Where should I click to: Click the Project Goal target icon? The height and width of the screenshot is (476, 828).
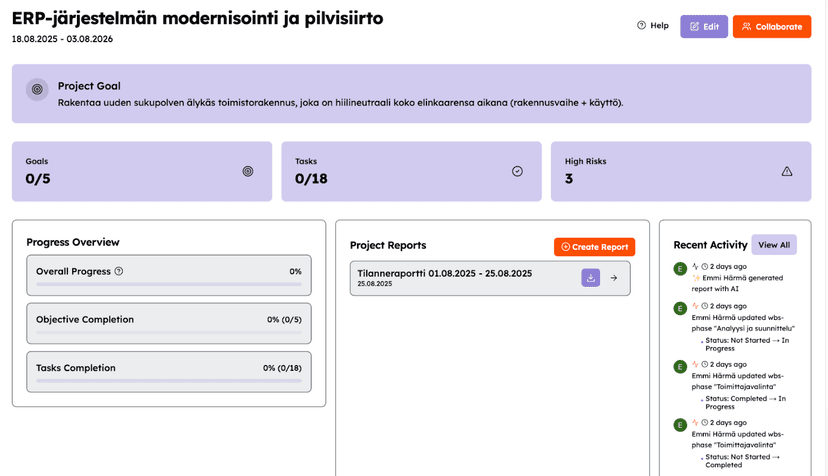click(x=37, y=89)
